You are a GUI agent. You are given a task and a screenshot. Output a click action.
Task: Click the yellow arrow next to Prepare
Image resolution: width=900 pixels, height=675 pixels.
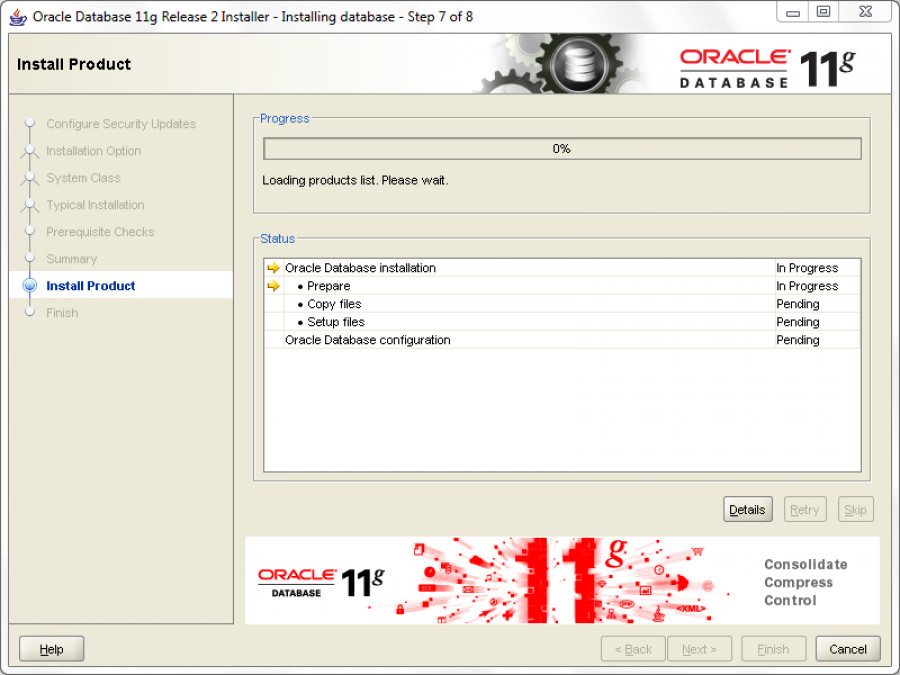(273, 286)
